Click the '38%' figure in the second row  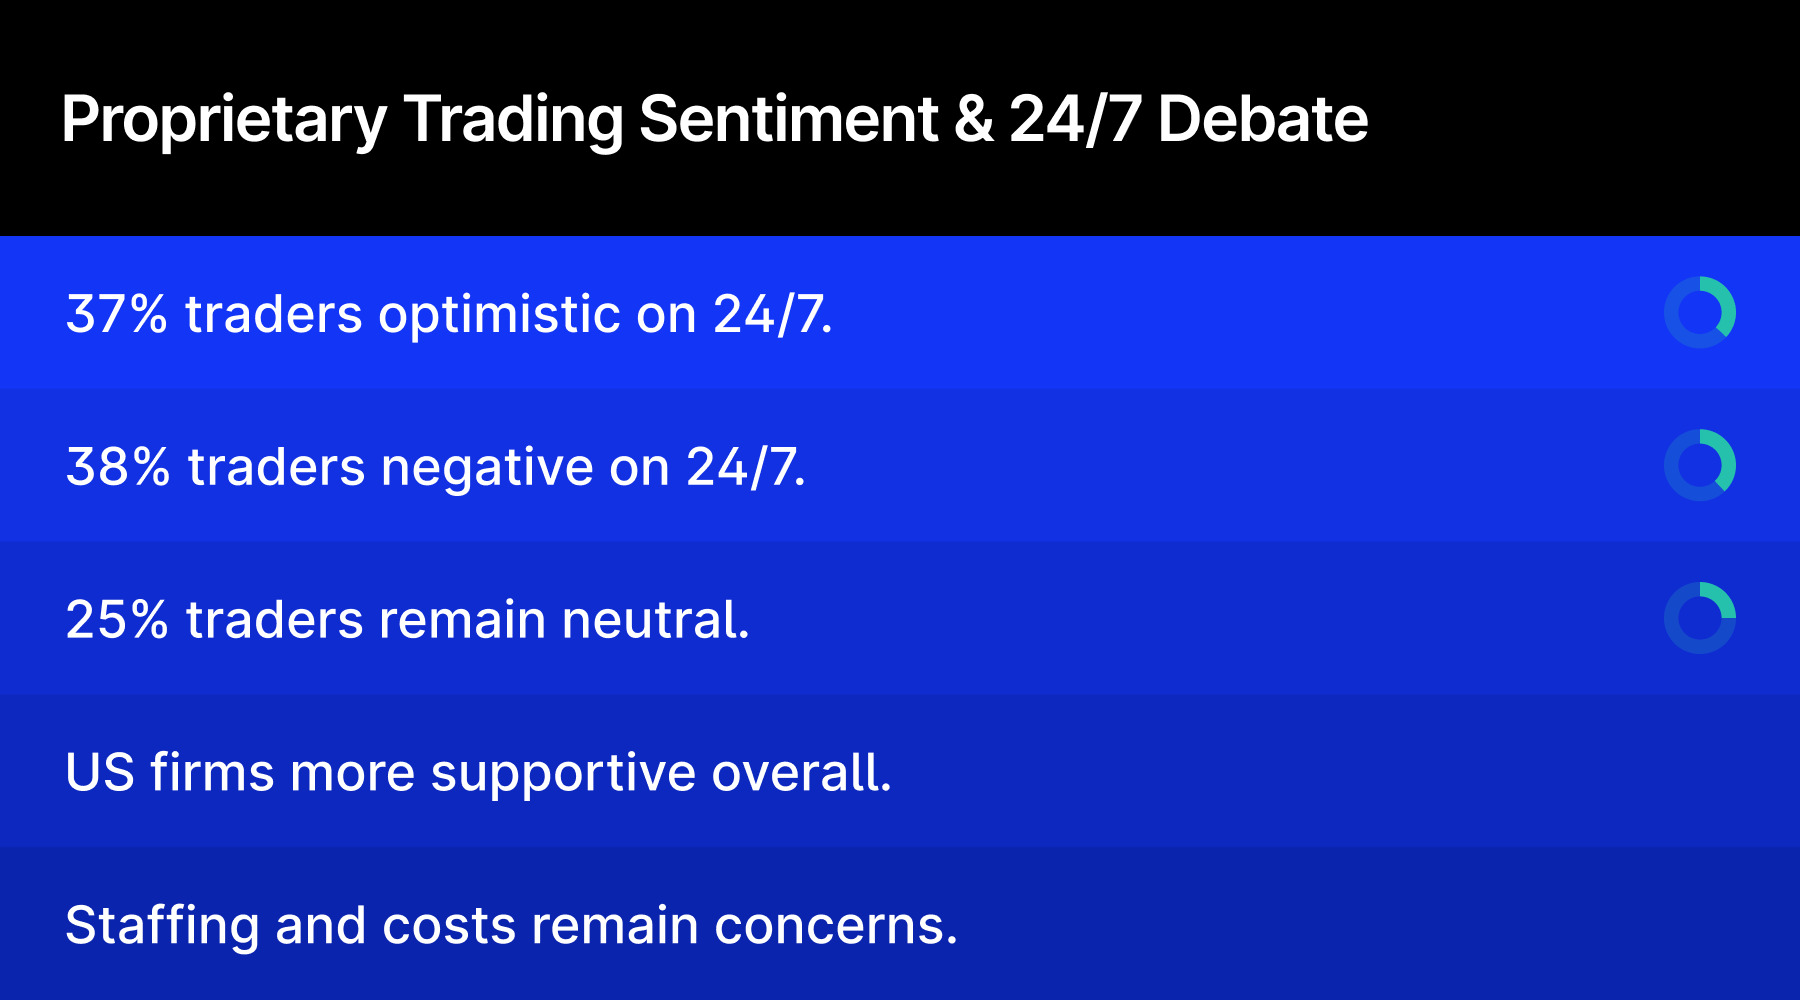(117, 467)
